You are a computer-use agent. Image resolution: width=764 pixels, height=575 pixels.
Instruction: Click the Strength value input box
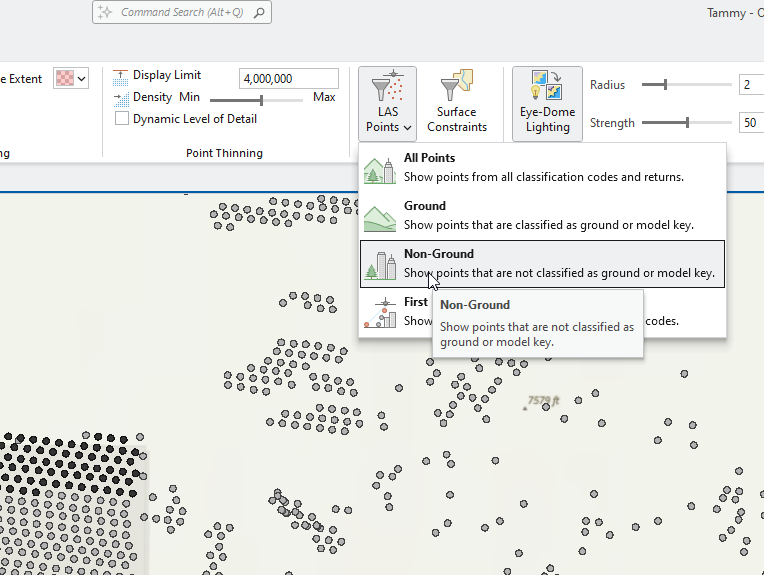click(750, 123)
